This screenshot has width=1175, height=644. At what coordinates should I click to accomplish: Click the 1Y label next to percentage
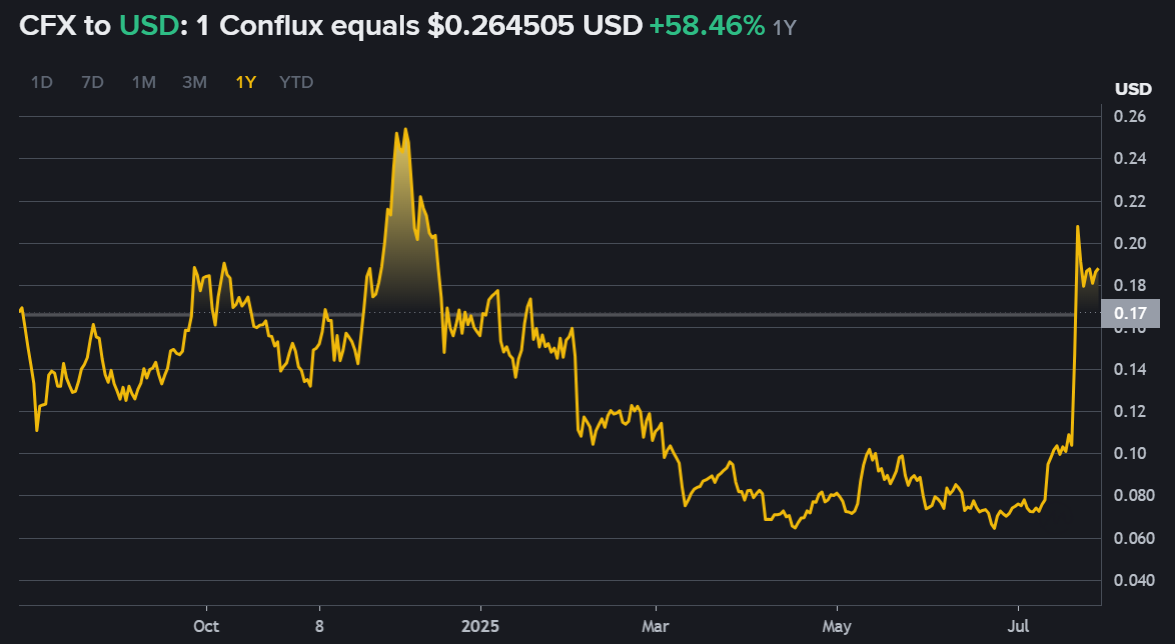click(x=784, y=28)
